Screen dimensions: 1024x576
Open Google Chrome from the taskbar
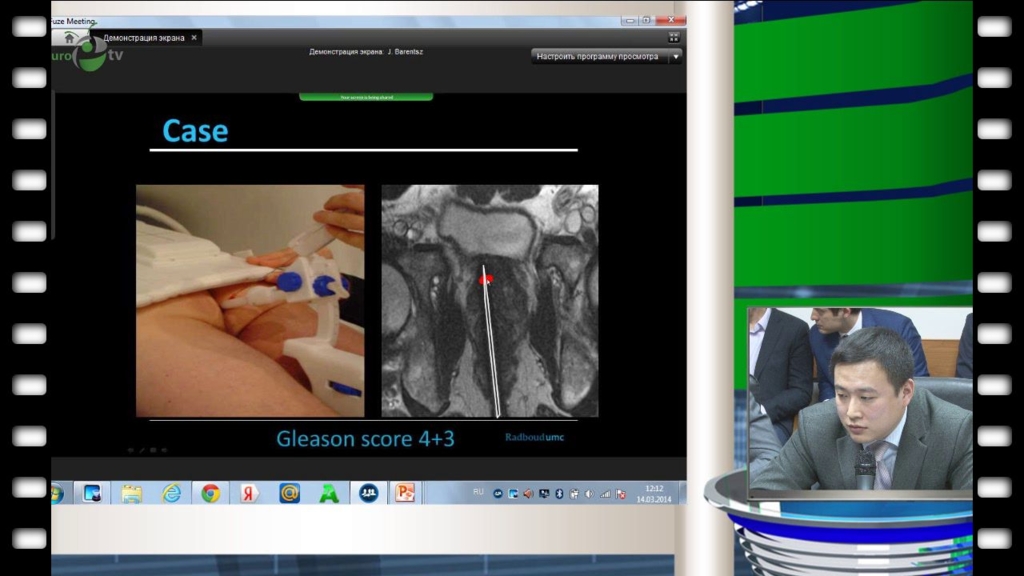tap(210, 493)
